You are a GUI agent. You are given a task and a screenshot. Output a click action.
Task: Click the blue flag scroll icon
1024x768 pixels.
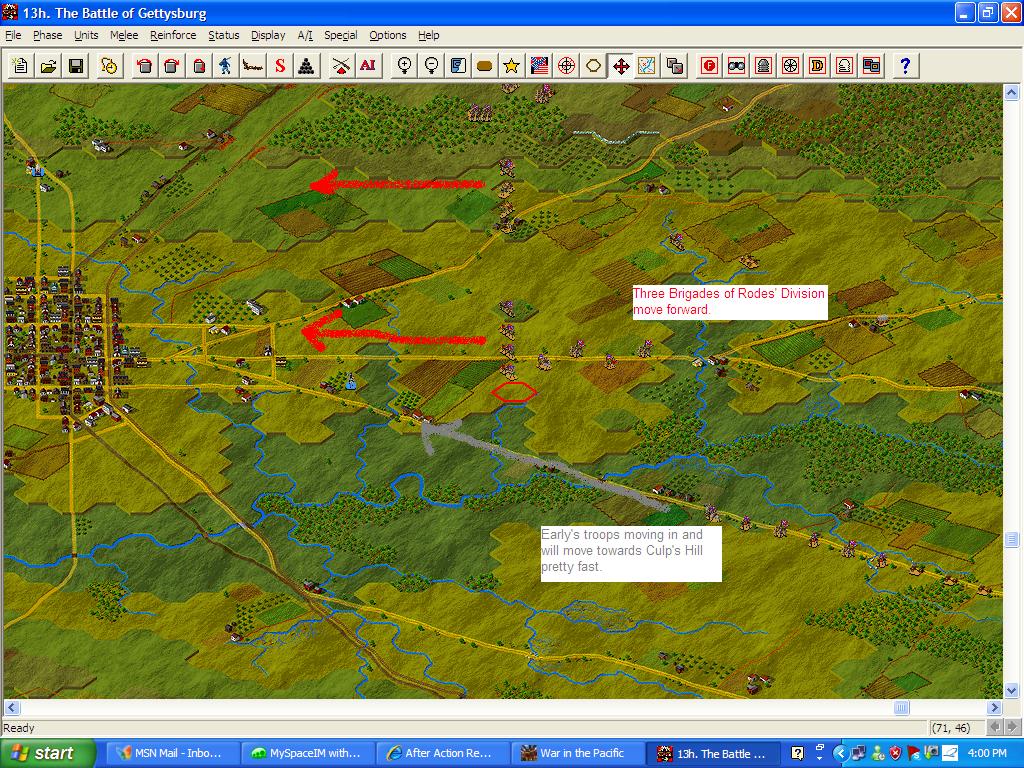[458, 65]
